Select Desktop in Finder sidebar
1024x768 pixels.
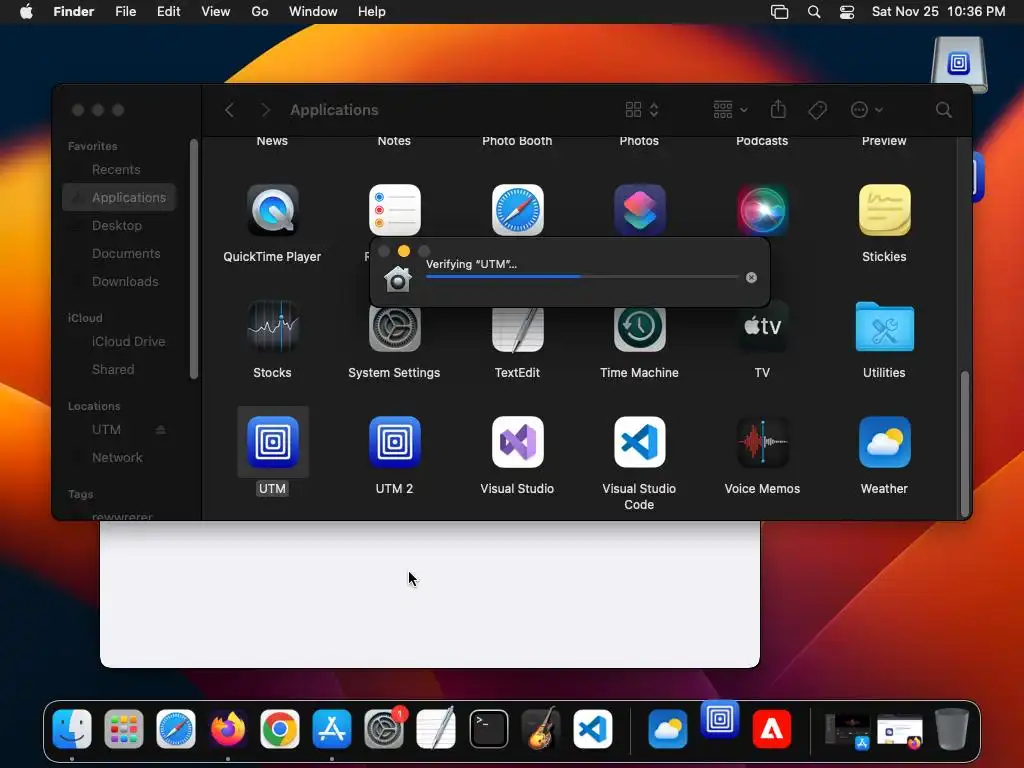(119, 225)
